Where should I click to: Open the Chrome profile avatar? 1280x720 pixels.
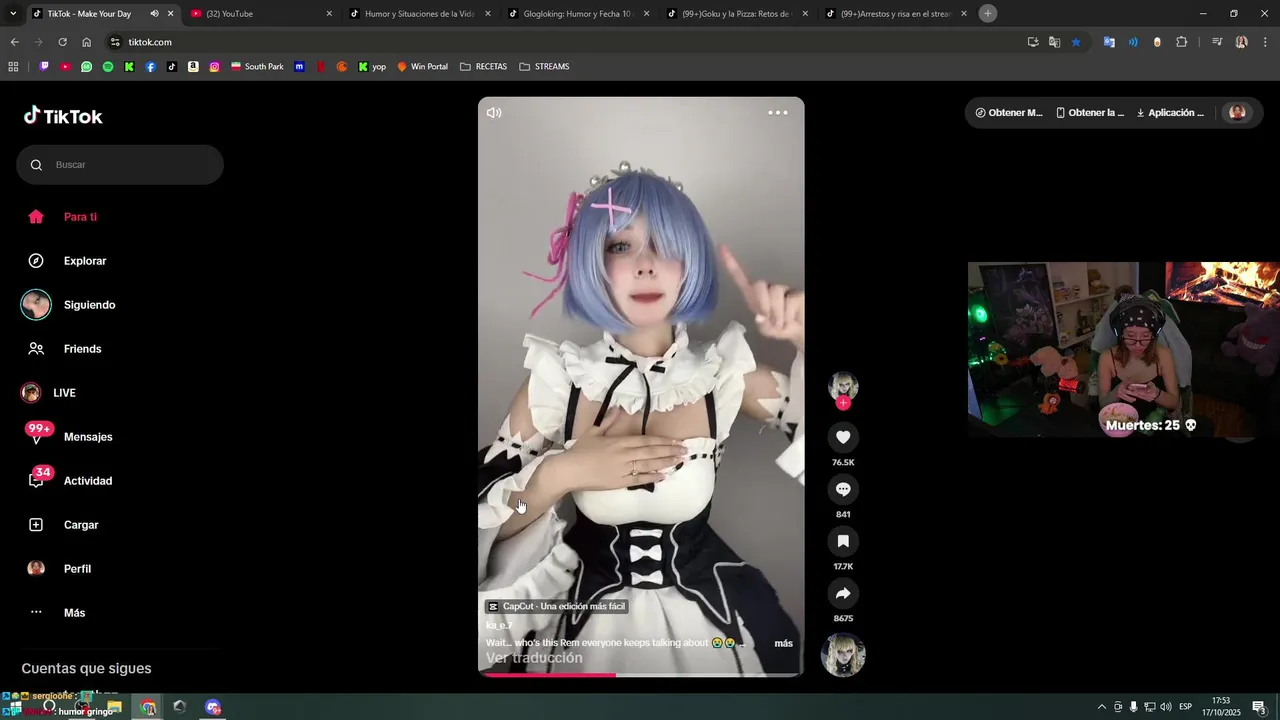pos(1241,42)
